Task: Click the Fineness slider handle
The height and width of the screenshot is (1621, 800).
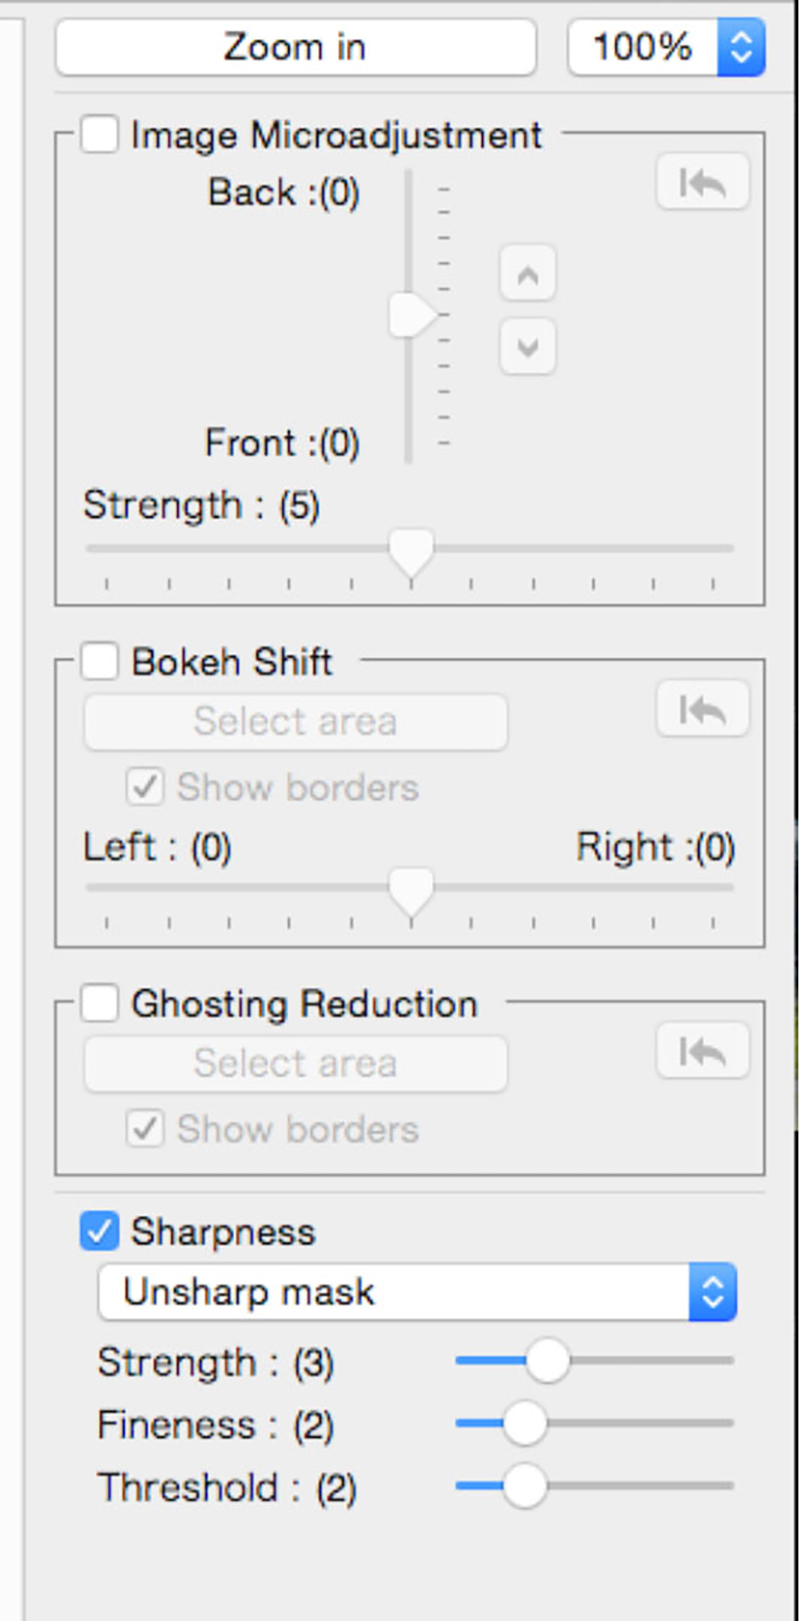Action: point(524,1423)
